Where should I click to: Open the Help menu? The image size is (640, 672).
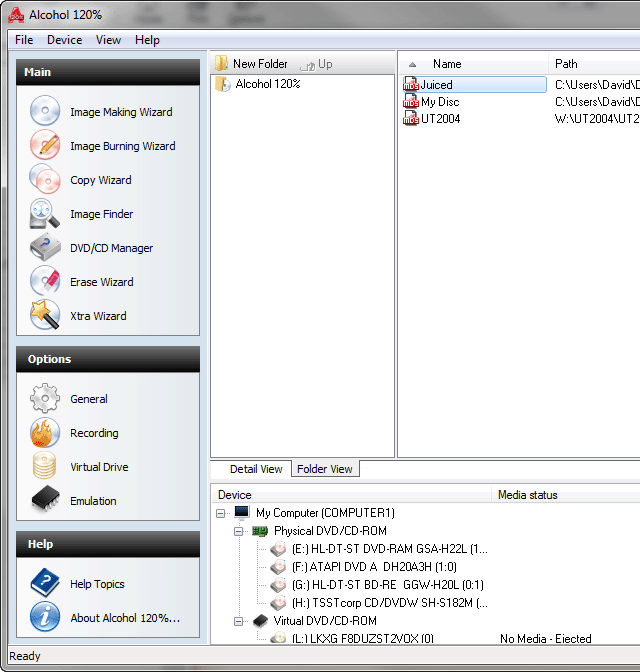pos(147,40)
